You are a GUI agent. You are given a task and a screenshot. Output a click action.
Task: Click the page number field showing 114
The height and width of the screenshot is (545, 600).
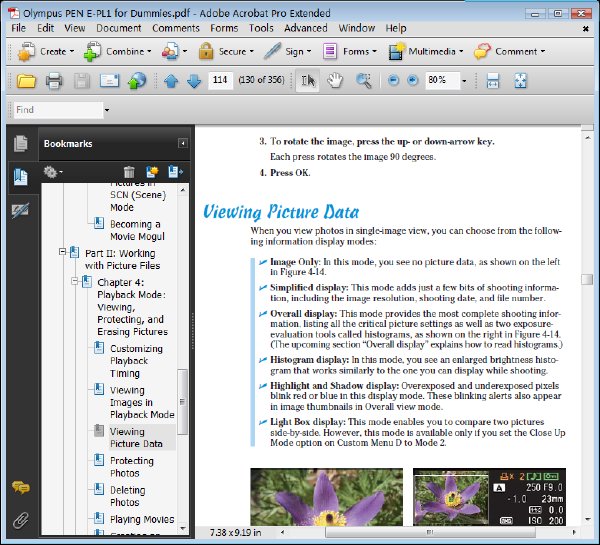pyautogui.click(x=220, y=80)
